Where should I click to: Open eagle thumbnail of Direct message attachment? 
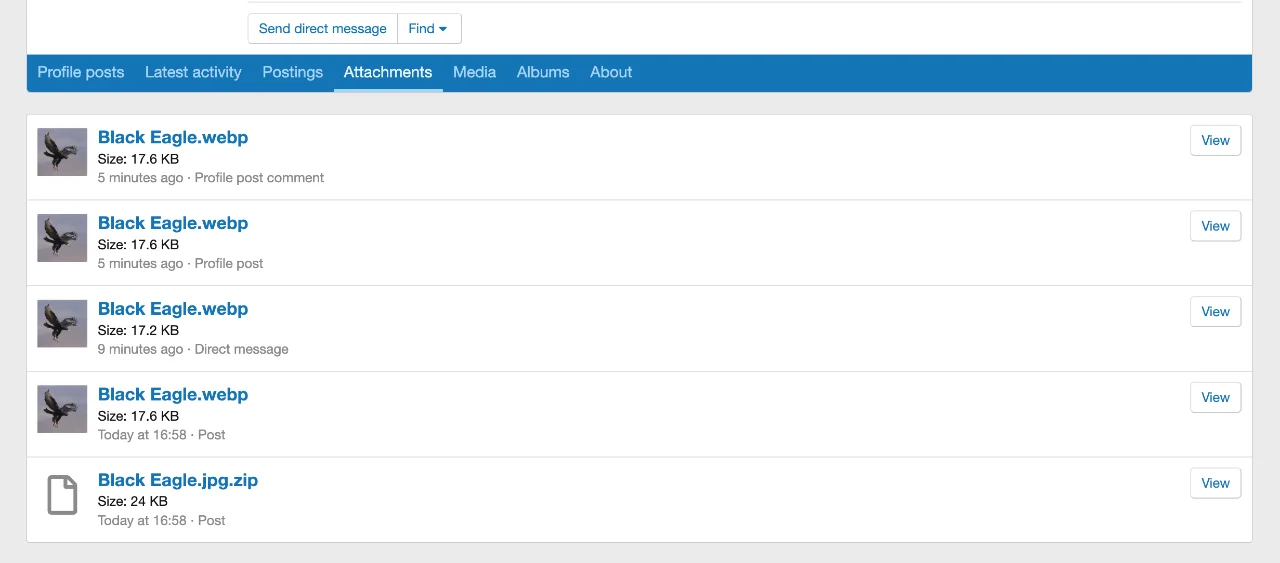(x=62, y=324)
